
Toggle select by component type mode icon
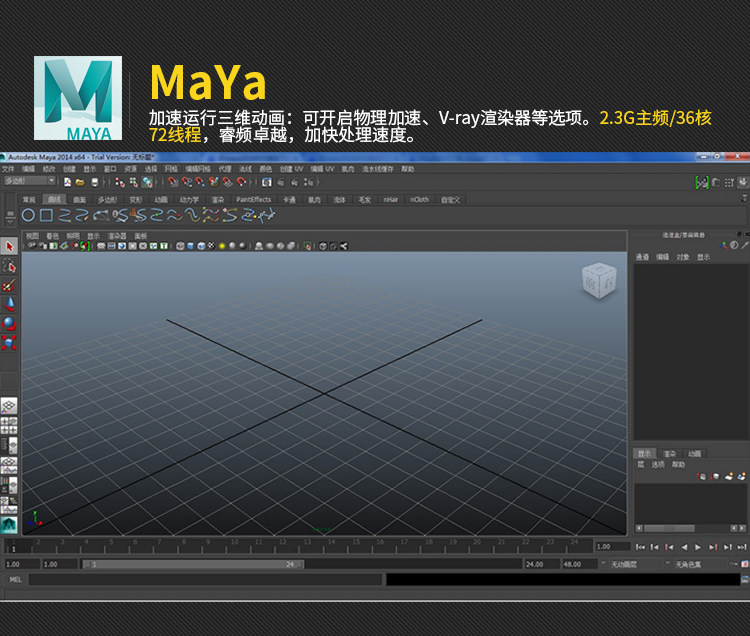[147, 182]
